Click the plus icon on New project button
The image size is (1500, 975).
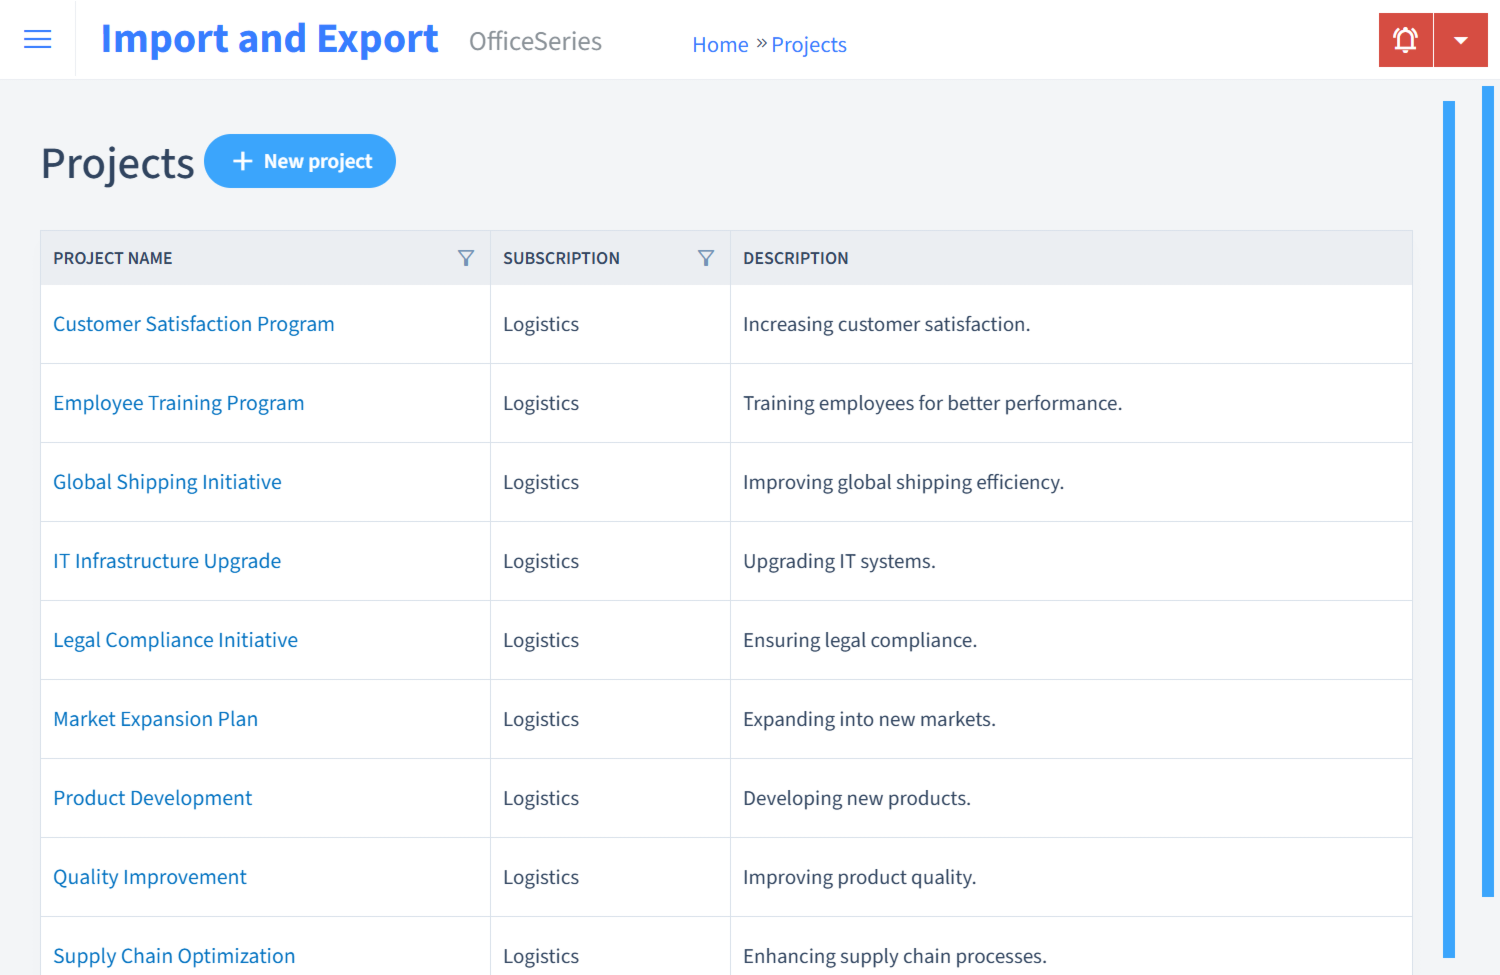[243, 160]
